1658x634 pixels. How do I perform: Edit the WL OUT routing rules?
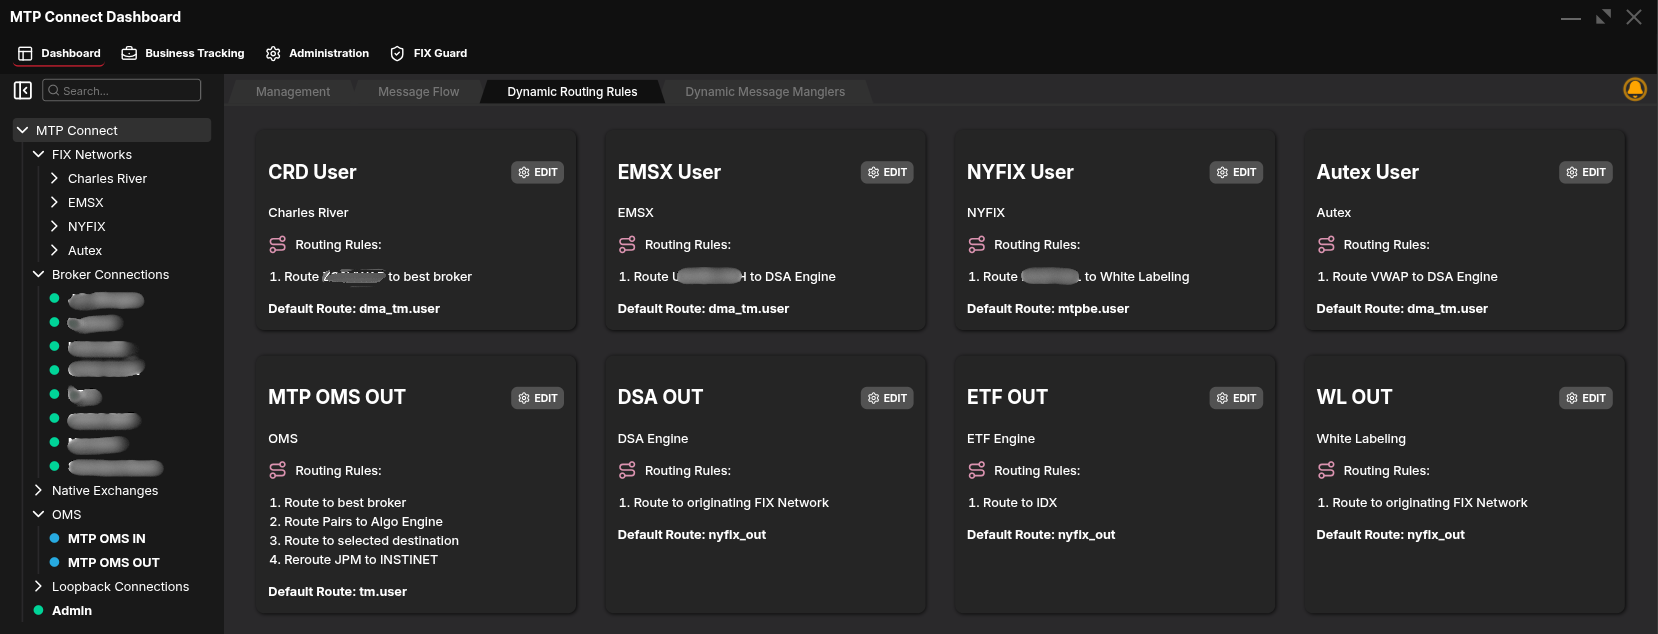[x=1586, y=398]
